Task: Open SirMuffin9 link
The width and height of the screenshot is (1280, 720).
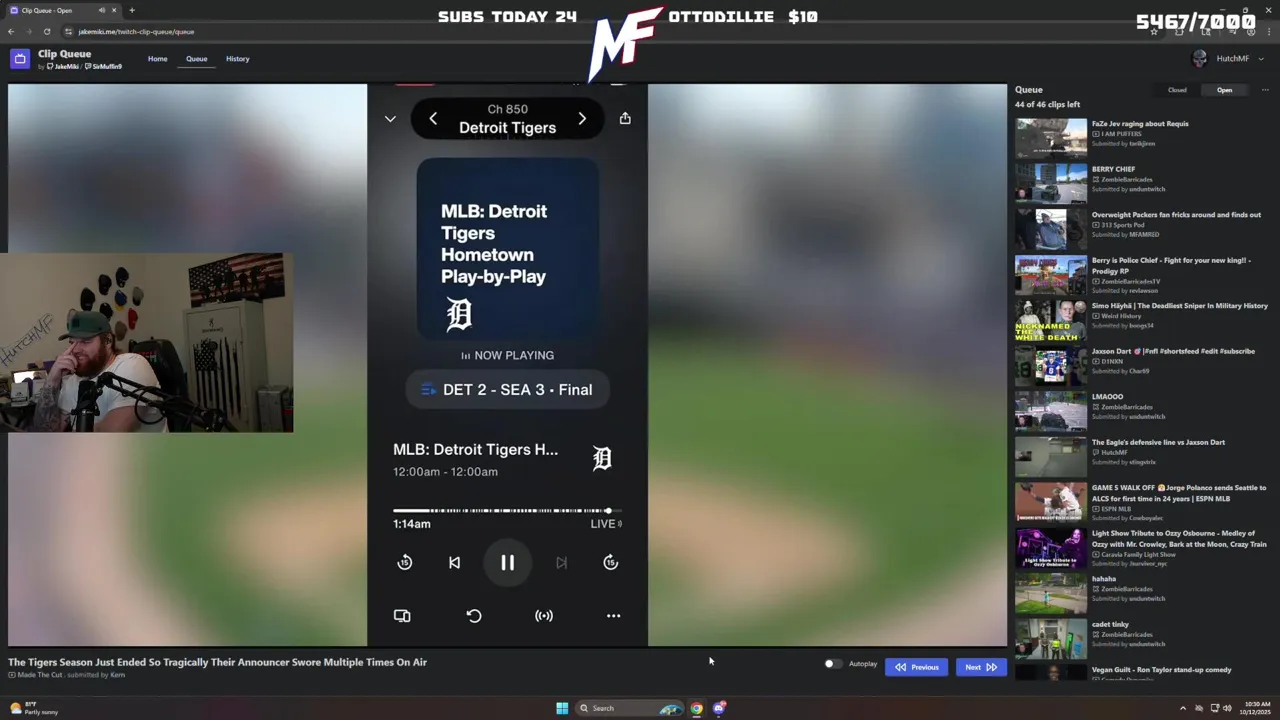Action: 103,67
